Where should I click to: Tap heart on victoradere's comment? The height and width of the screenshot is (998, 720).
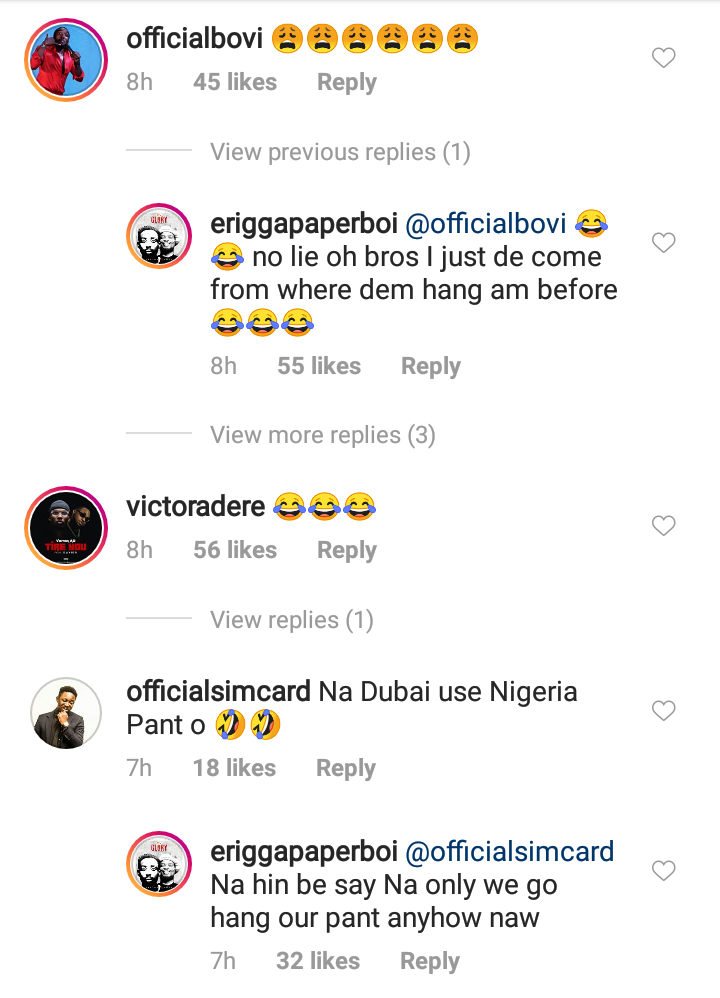664,525
